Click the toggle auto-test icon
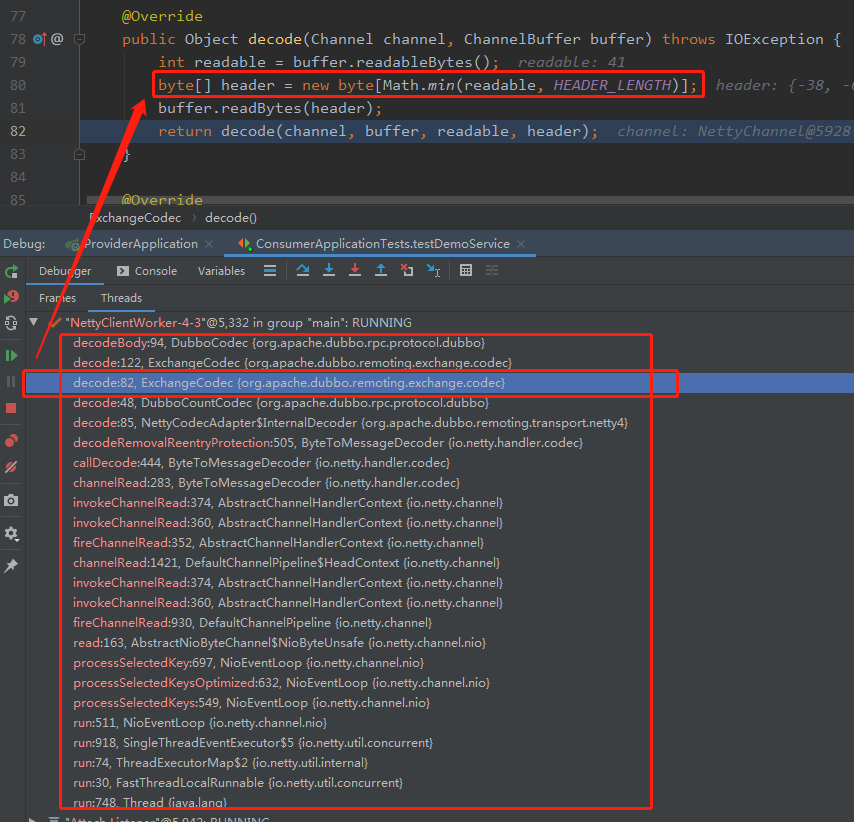The height and width of the screenshot is (822, 854). pos(11,323)
